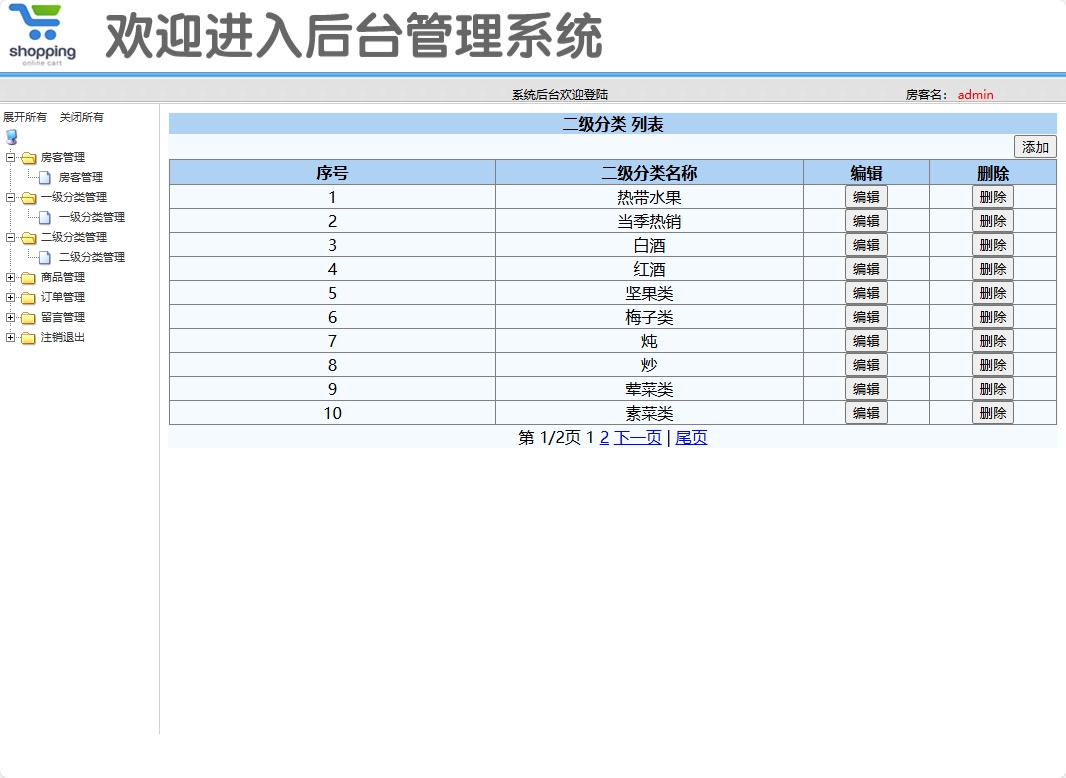Click the 素菜类 name cell

point(649,413)
